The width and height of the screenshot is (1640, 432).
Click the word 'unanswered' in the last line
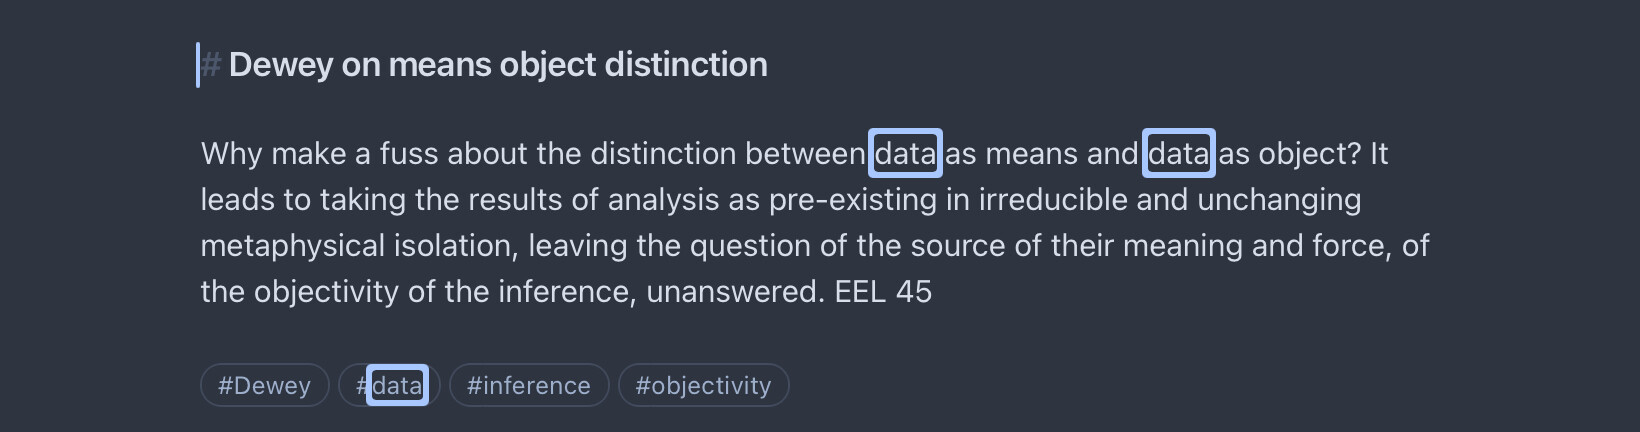point(733,291)
